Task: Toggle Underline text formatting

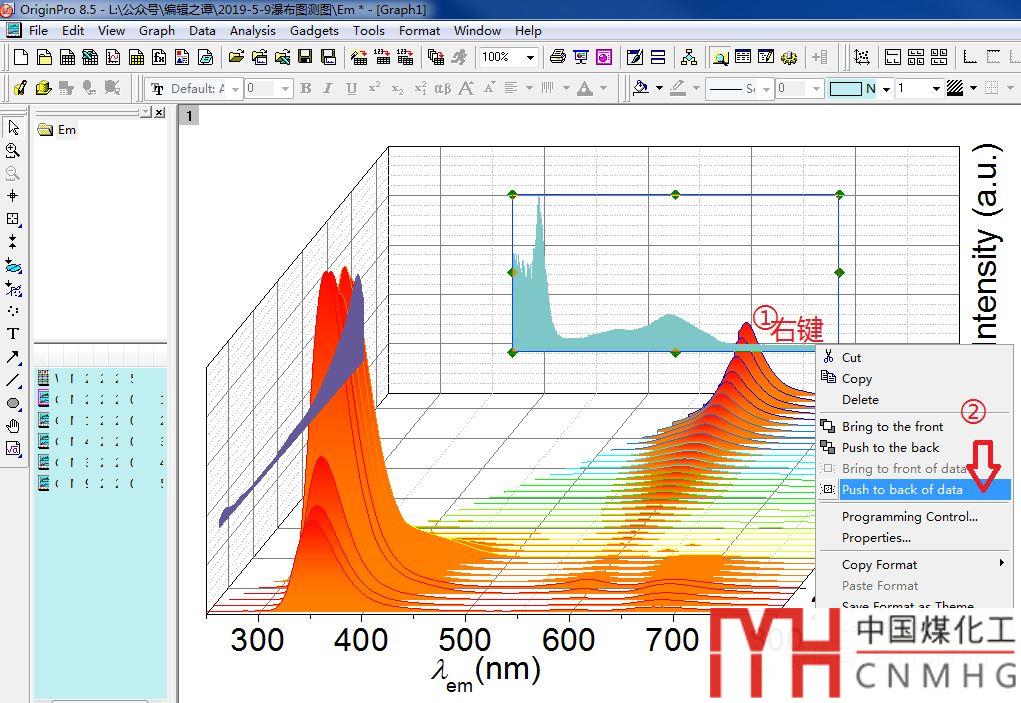Action: 351,89
